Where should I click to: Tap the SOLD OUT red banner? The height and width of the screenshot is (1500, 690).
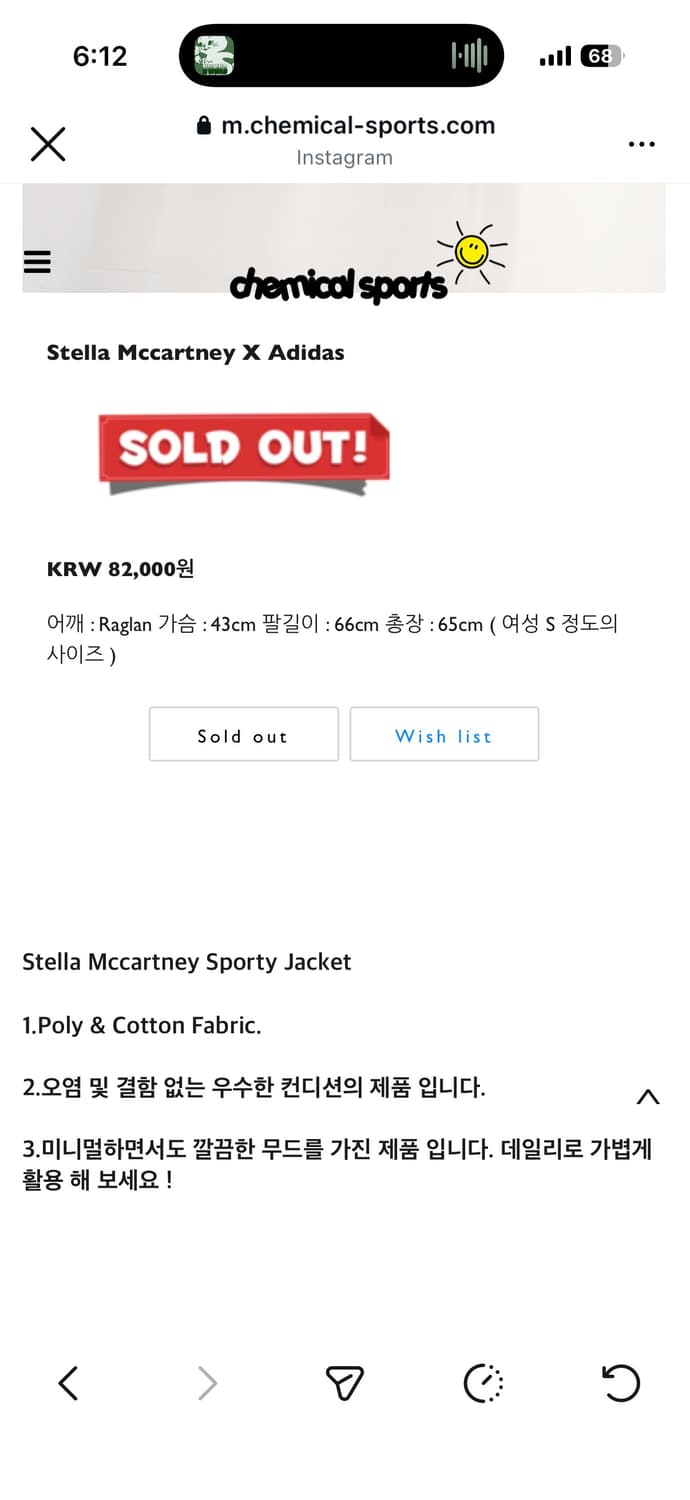tap(243, 449)
